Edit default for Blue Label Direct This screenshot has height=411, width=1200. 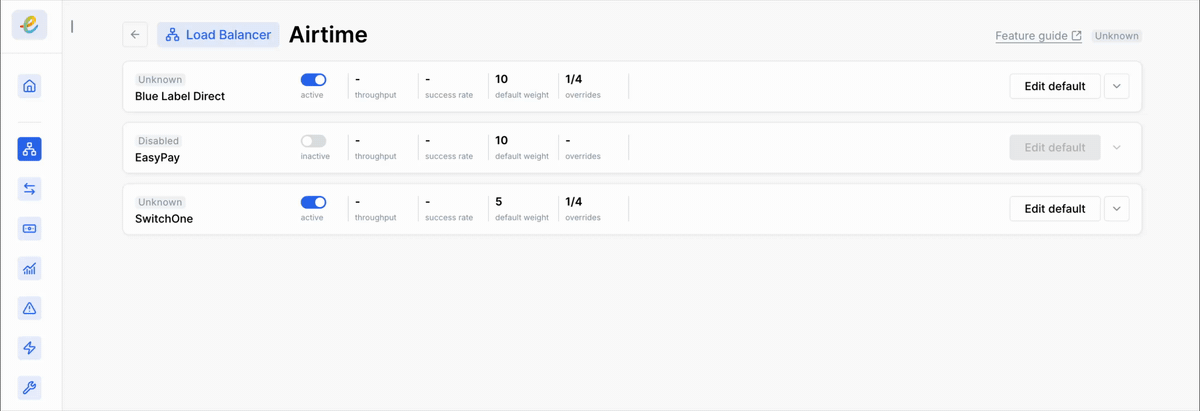[x=1055, y=86]
